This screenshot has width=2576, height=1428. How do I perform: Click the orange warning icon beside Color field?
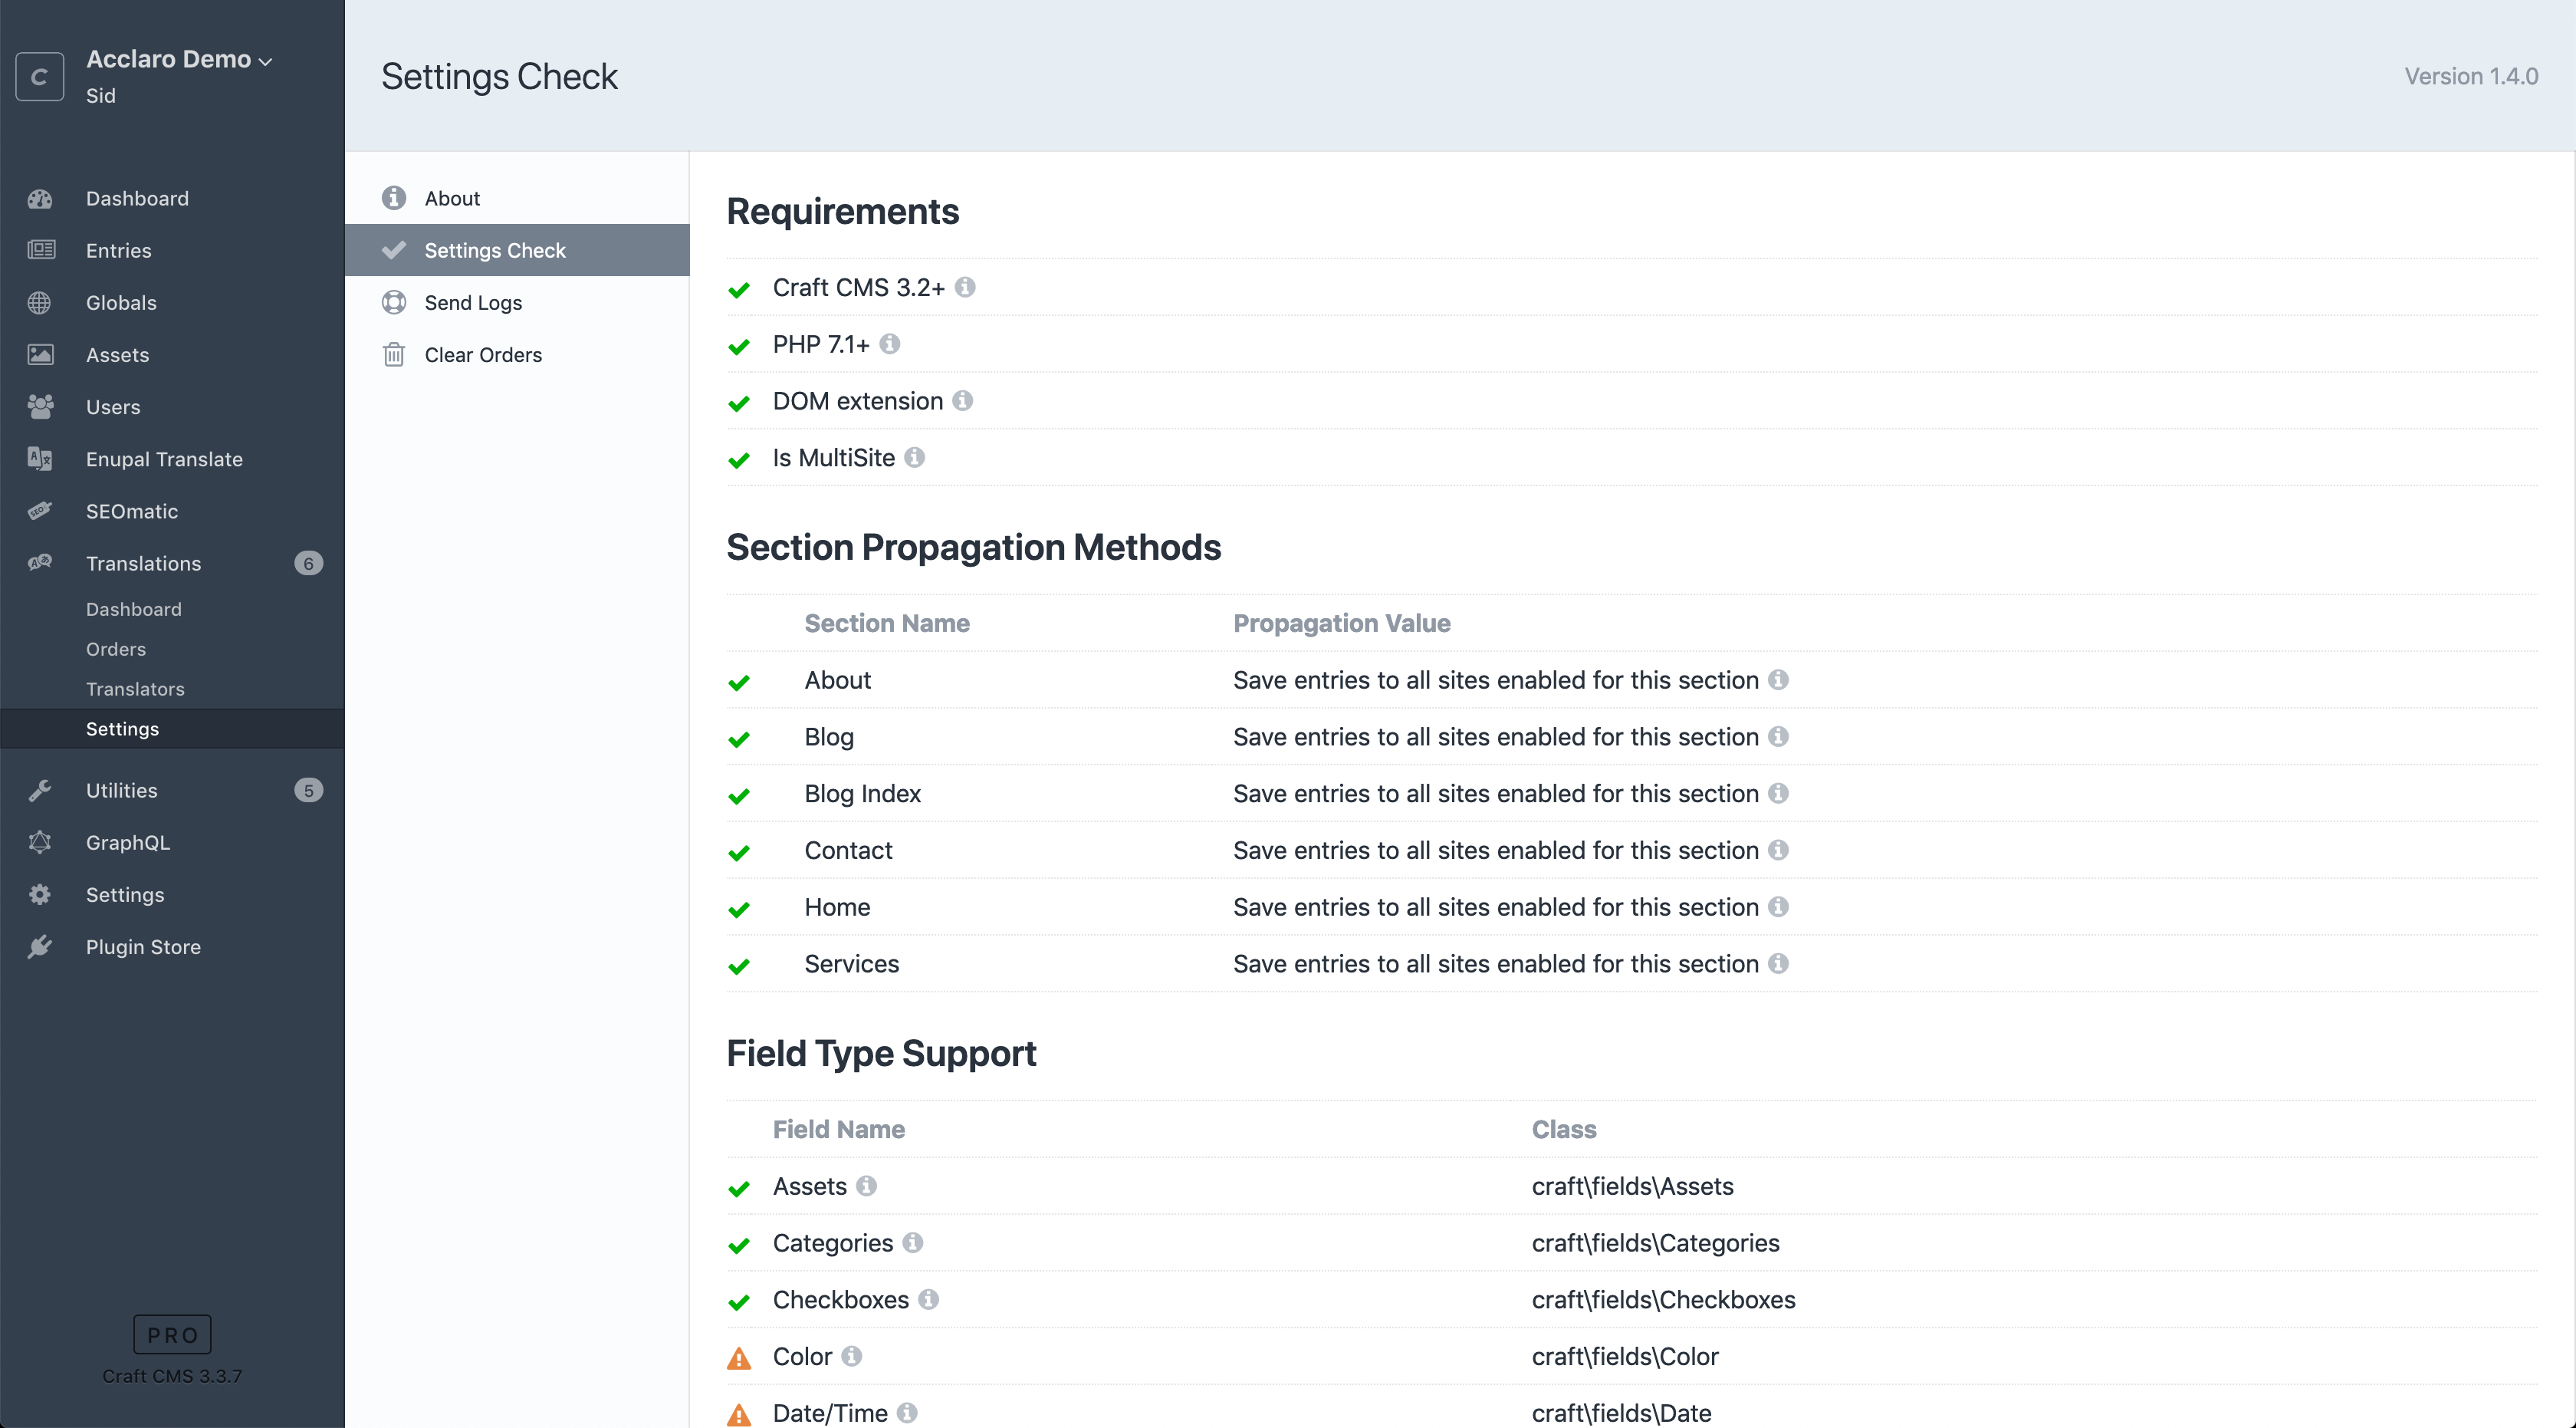[x=739, y=1358]
